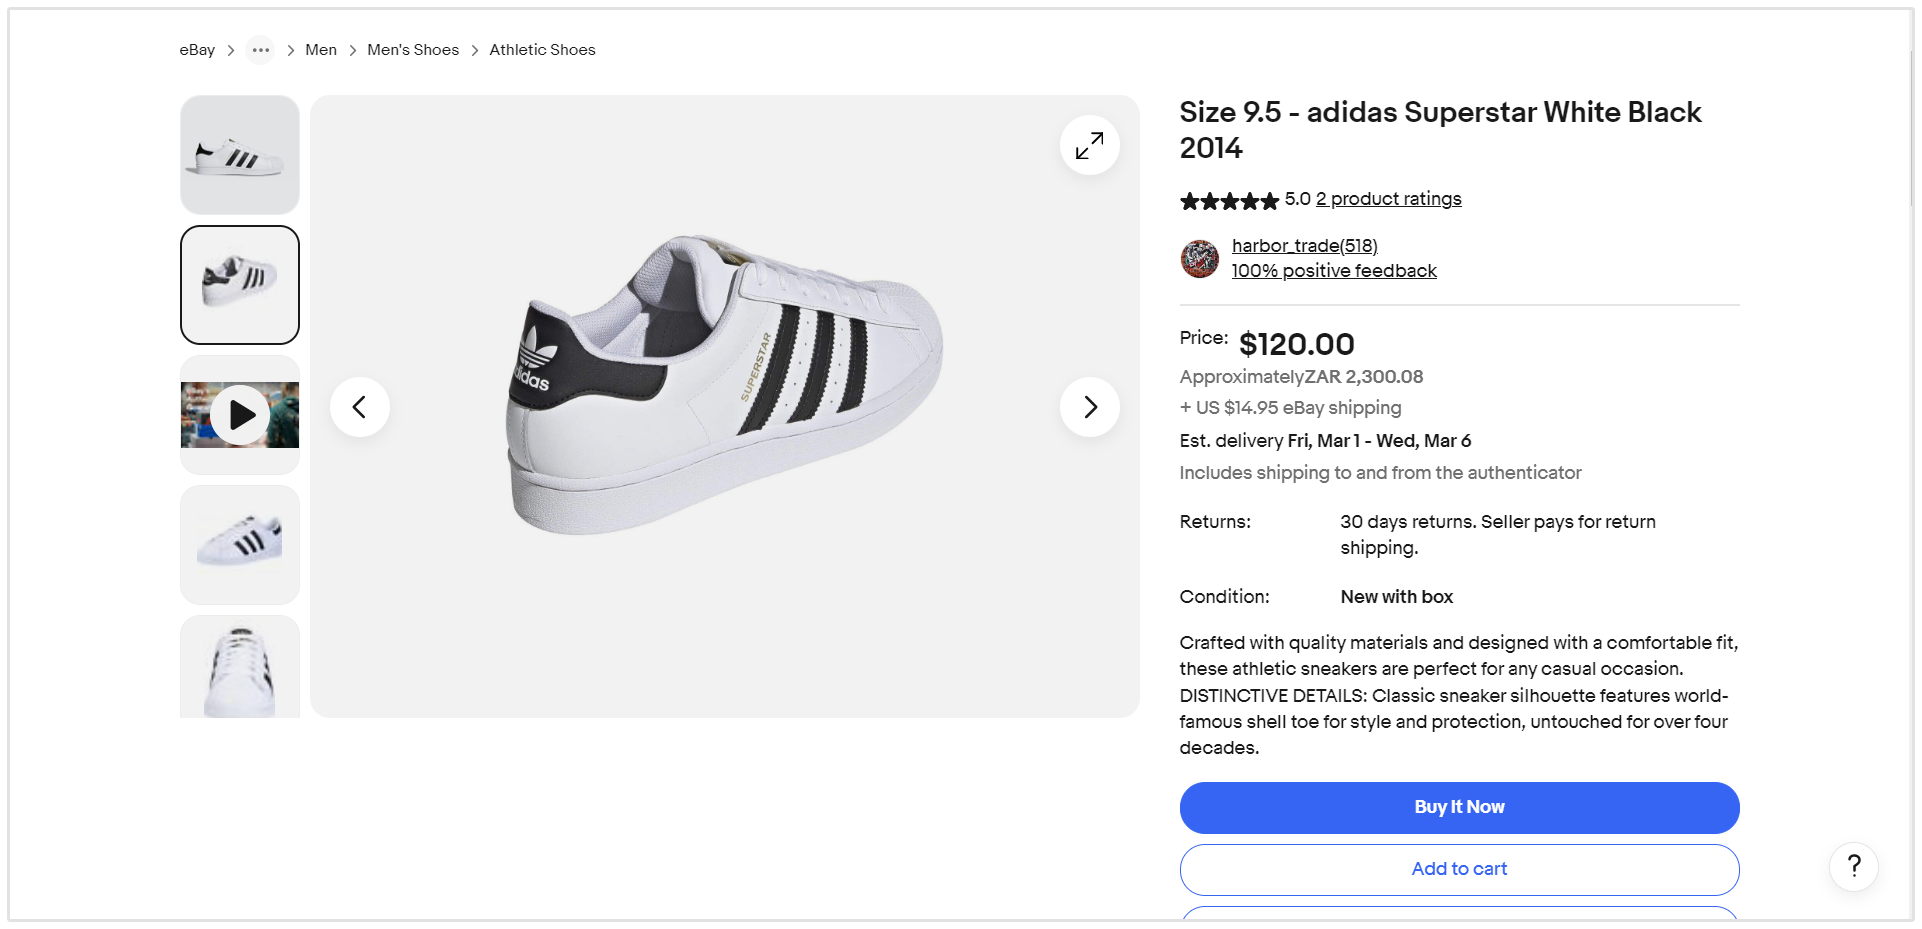This screenshot has height=929, width=1922.
Task: Select the first side-view shoe thumbnail
Action: (240, 155)
